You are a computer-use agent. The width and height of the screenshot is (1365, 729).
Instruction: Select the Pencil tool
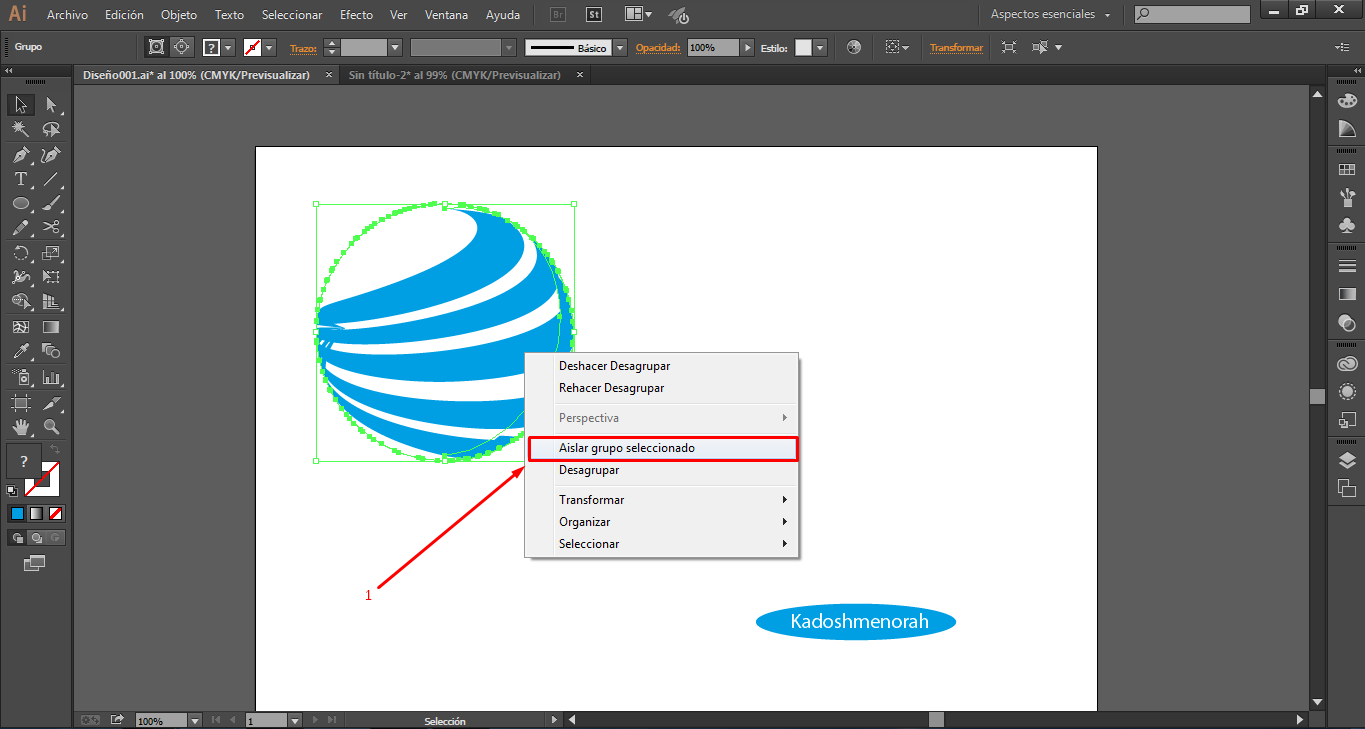point(20,227)
